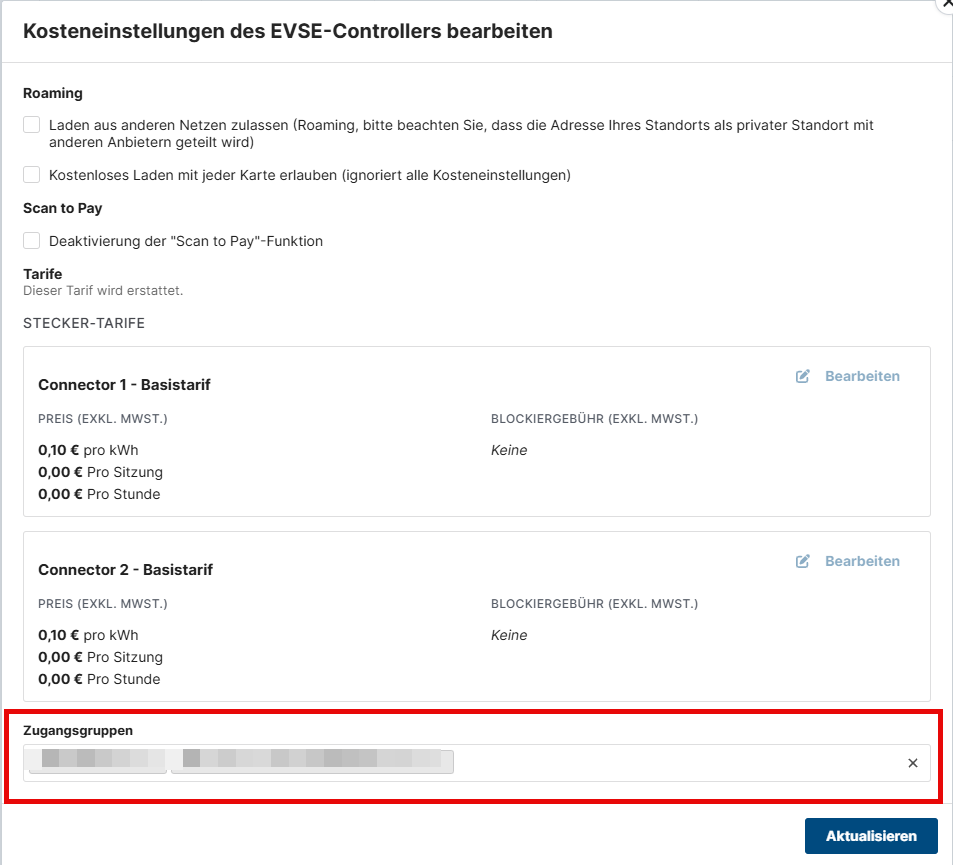The image size is (953, 865).
Task: Select the first Zugangsgruppen tag
Action: pyautogui.click(x=97, y=762)
